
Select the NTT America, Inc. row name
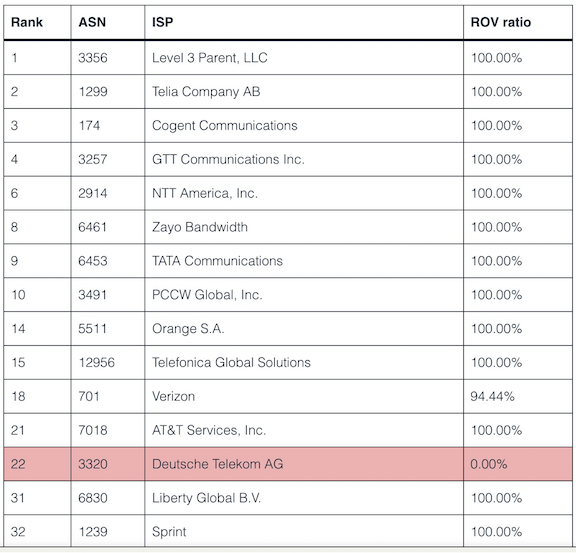coord(205,193)
